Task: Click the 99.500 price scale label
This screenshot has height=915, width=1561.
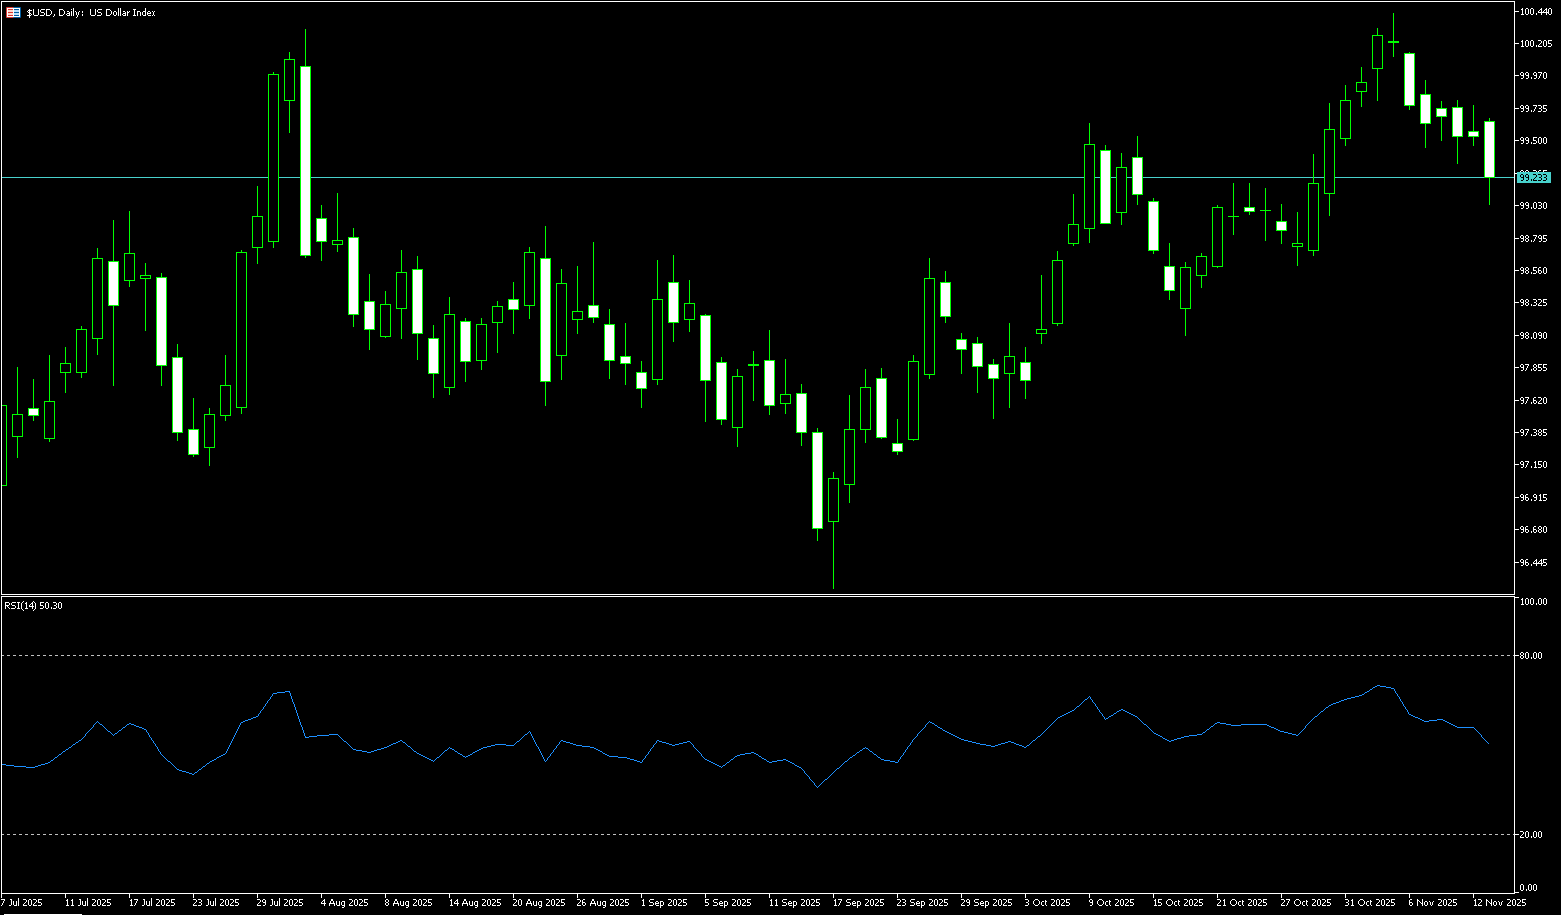Action: pyautogui.click(x=1533, y=141)
